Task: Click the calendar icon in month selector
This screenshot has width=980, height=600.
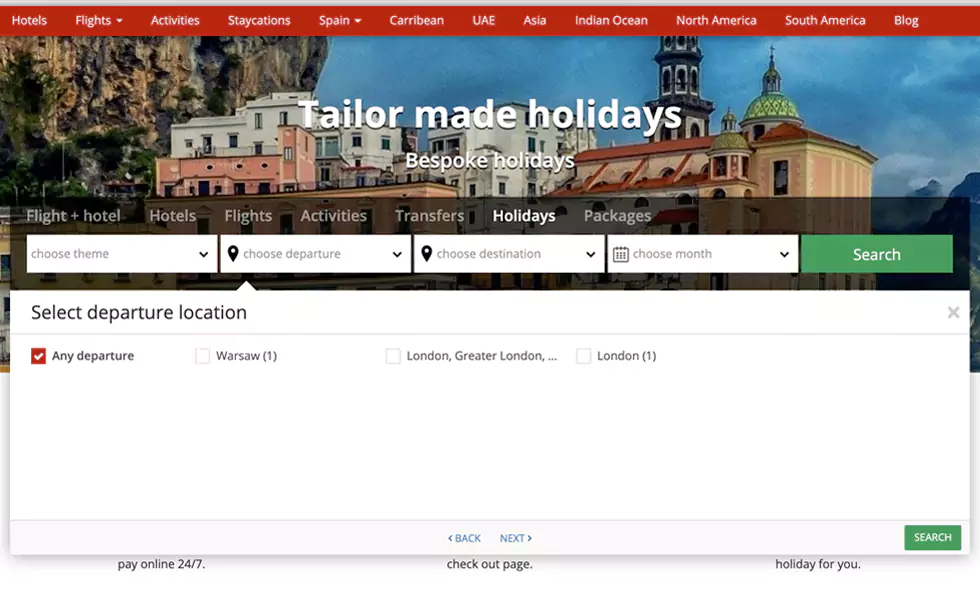Action: (x=622, y=254)
